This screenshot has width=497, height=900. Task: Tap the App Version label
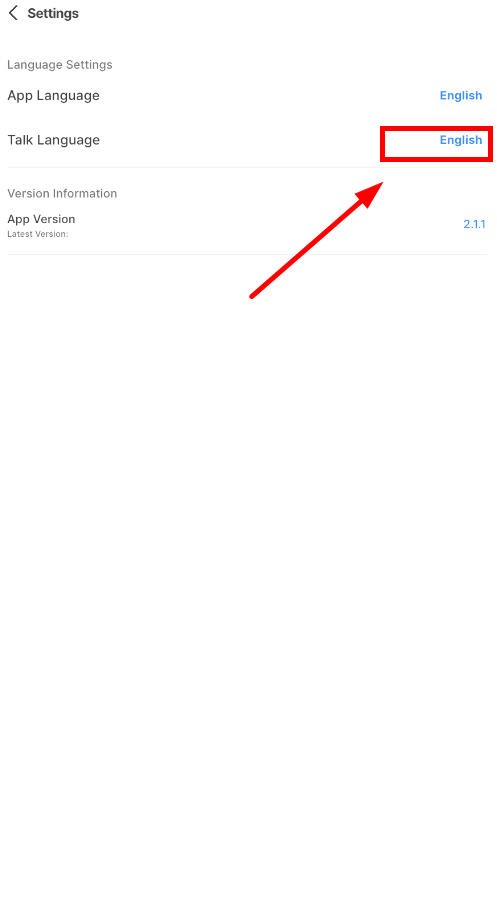click(x=41, y=219)
